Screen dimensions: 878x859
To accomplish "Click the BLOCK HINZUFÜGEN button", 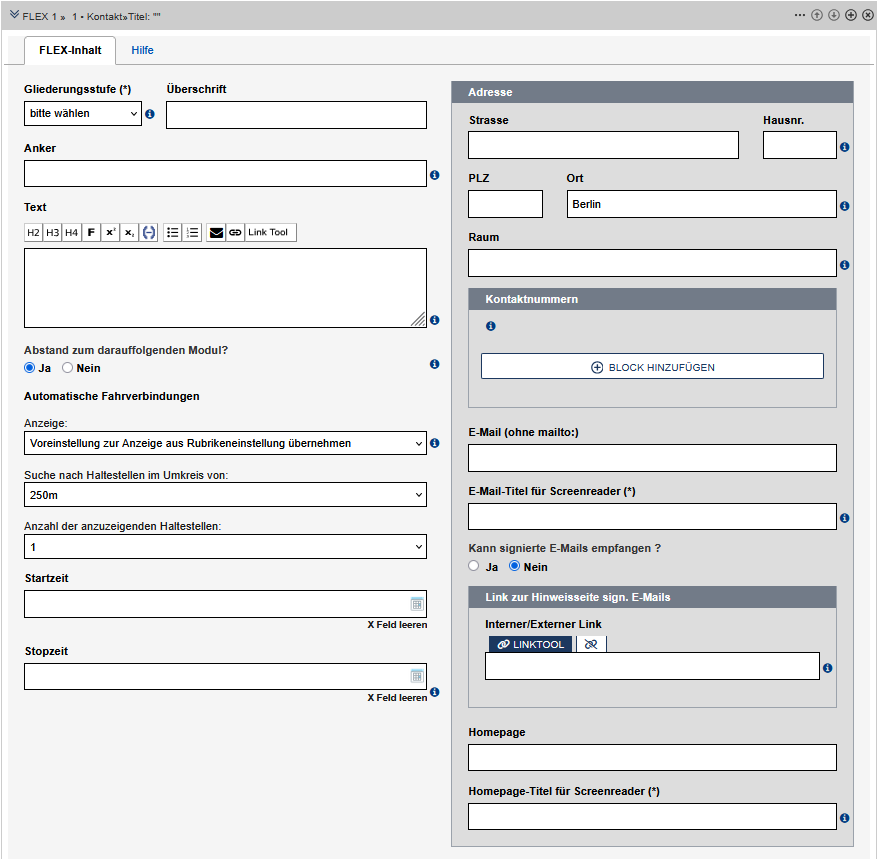I will (x=652, y=367).
